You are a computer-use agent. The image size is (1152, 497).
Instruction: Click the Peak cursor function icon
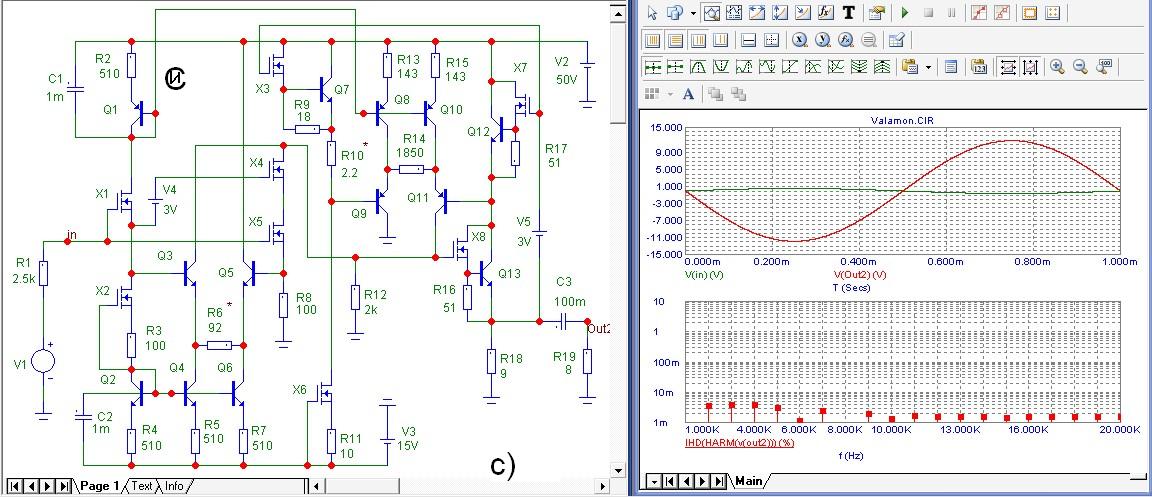[x=698, y=67]
